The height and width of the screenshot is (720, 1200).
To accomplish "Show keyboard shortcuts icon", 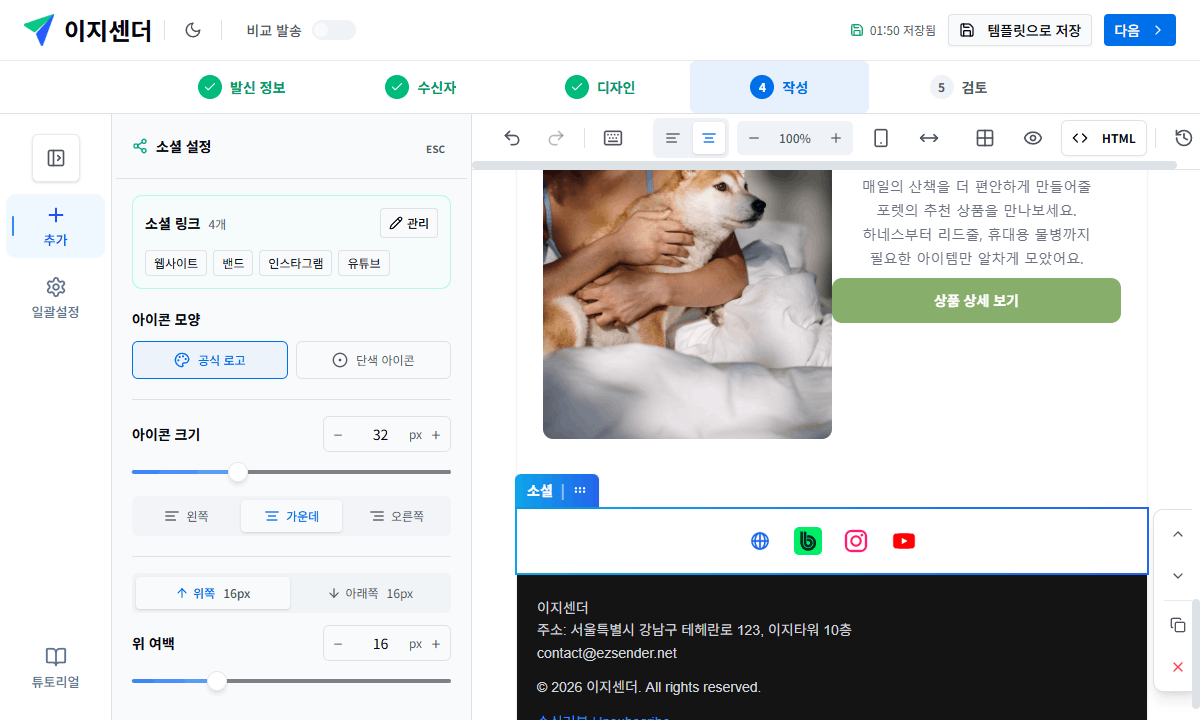I will click(x=613, y=138).
